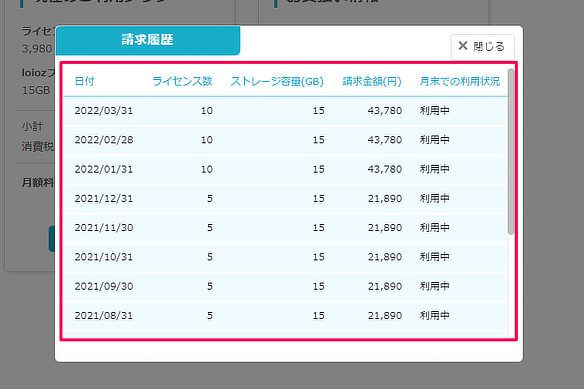The image size is (584, 389).
Task: Click the ストレージ容量(GB) column header
Action: click(277, 81)
